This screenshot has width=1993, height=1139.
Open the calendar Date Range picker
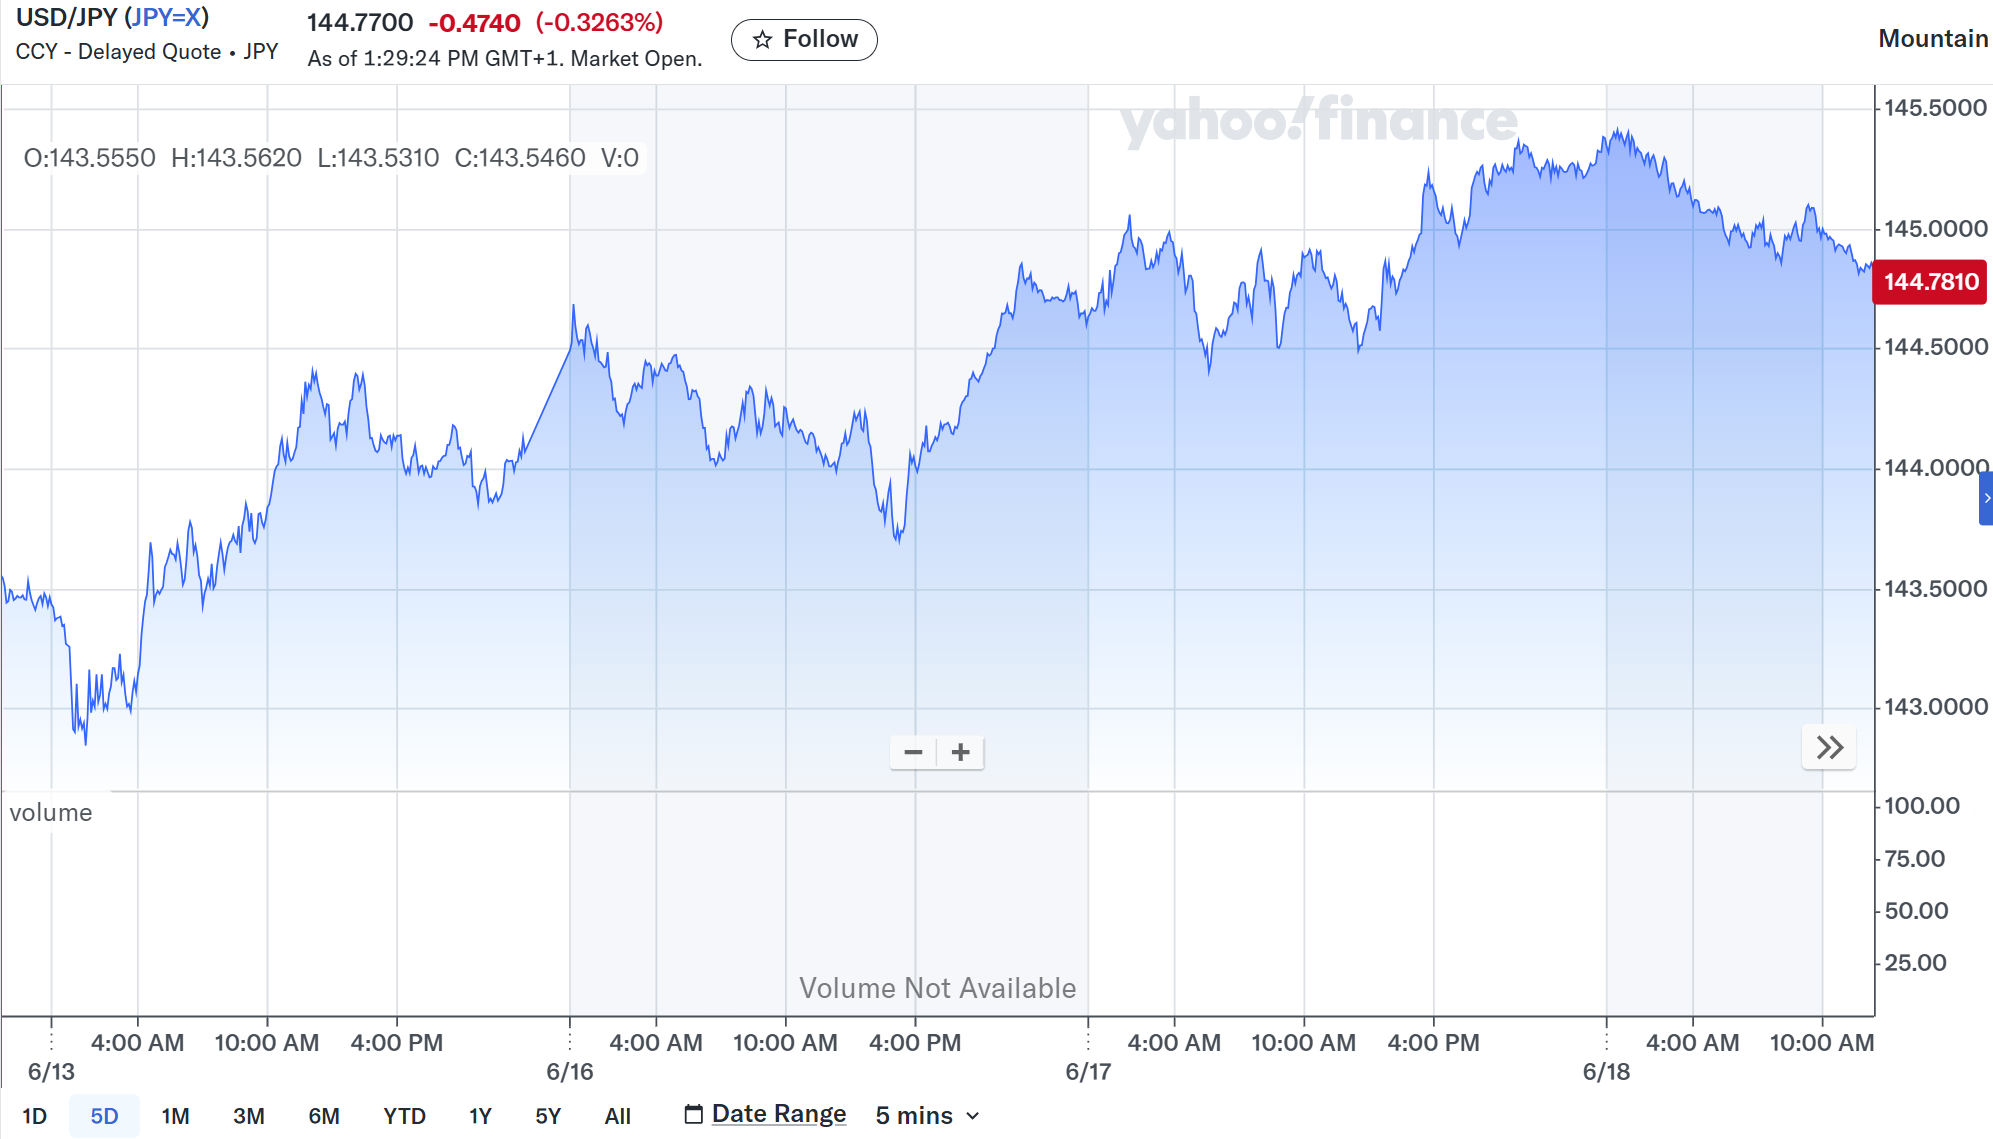click(x=765, y=1114)
